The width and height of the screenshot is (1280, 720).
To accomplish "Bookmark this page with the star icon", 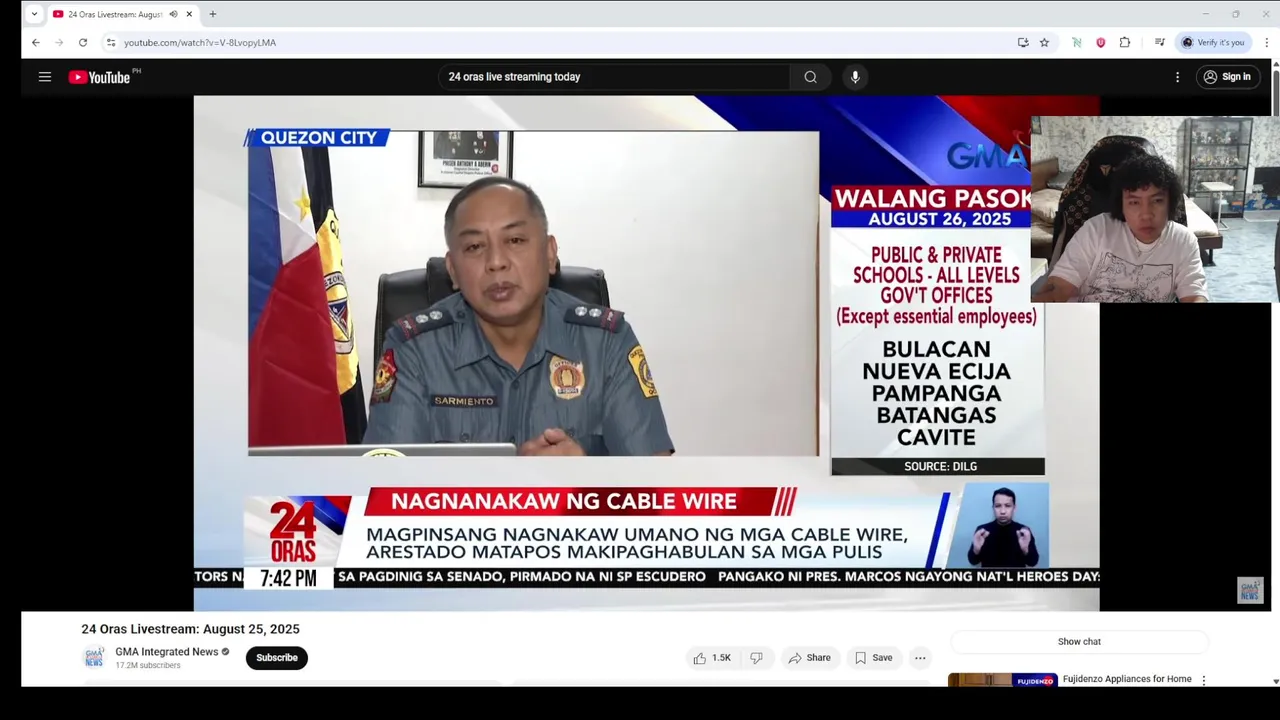I will pos(1044,42).
